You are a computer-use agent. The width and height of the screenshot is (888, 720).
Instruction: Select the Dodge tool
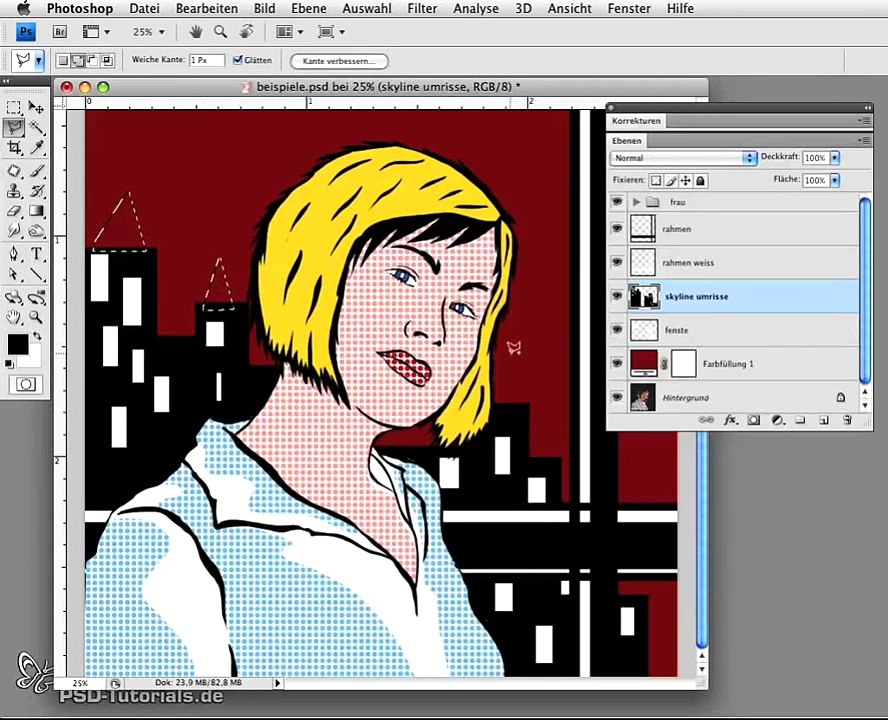36,231
